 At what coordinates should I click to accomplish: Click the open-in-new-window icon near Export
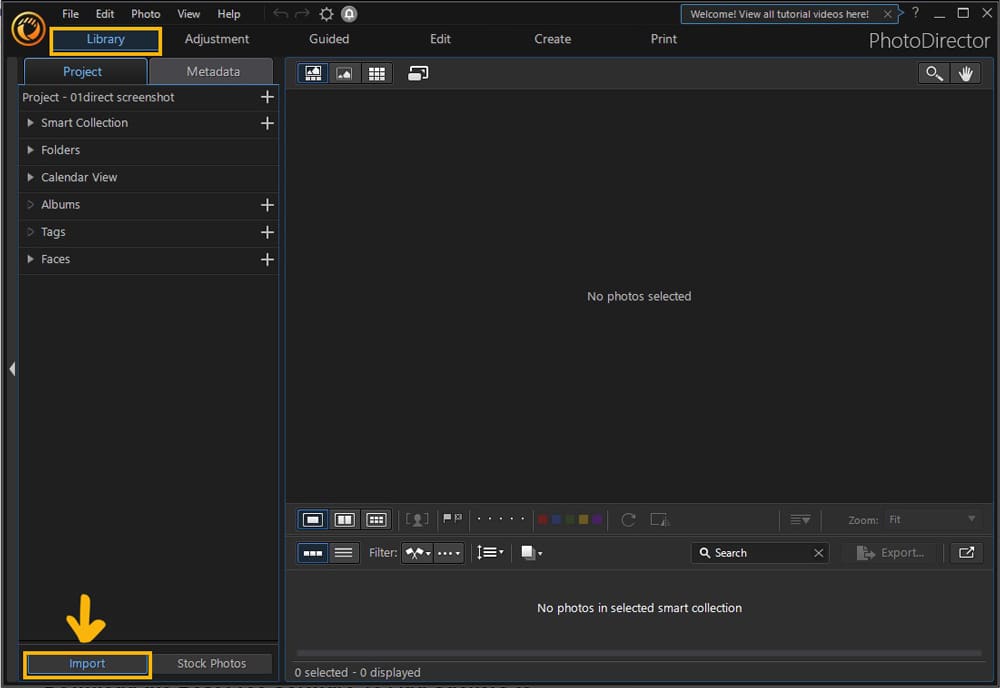pos(966,552)
